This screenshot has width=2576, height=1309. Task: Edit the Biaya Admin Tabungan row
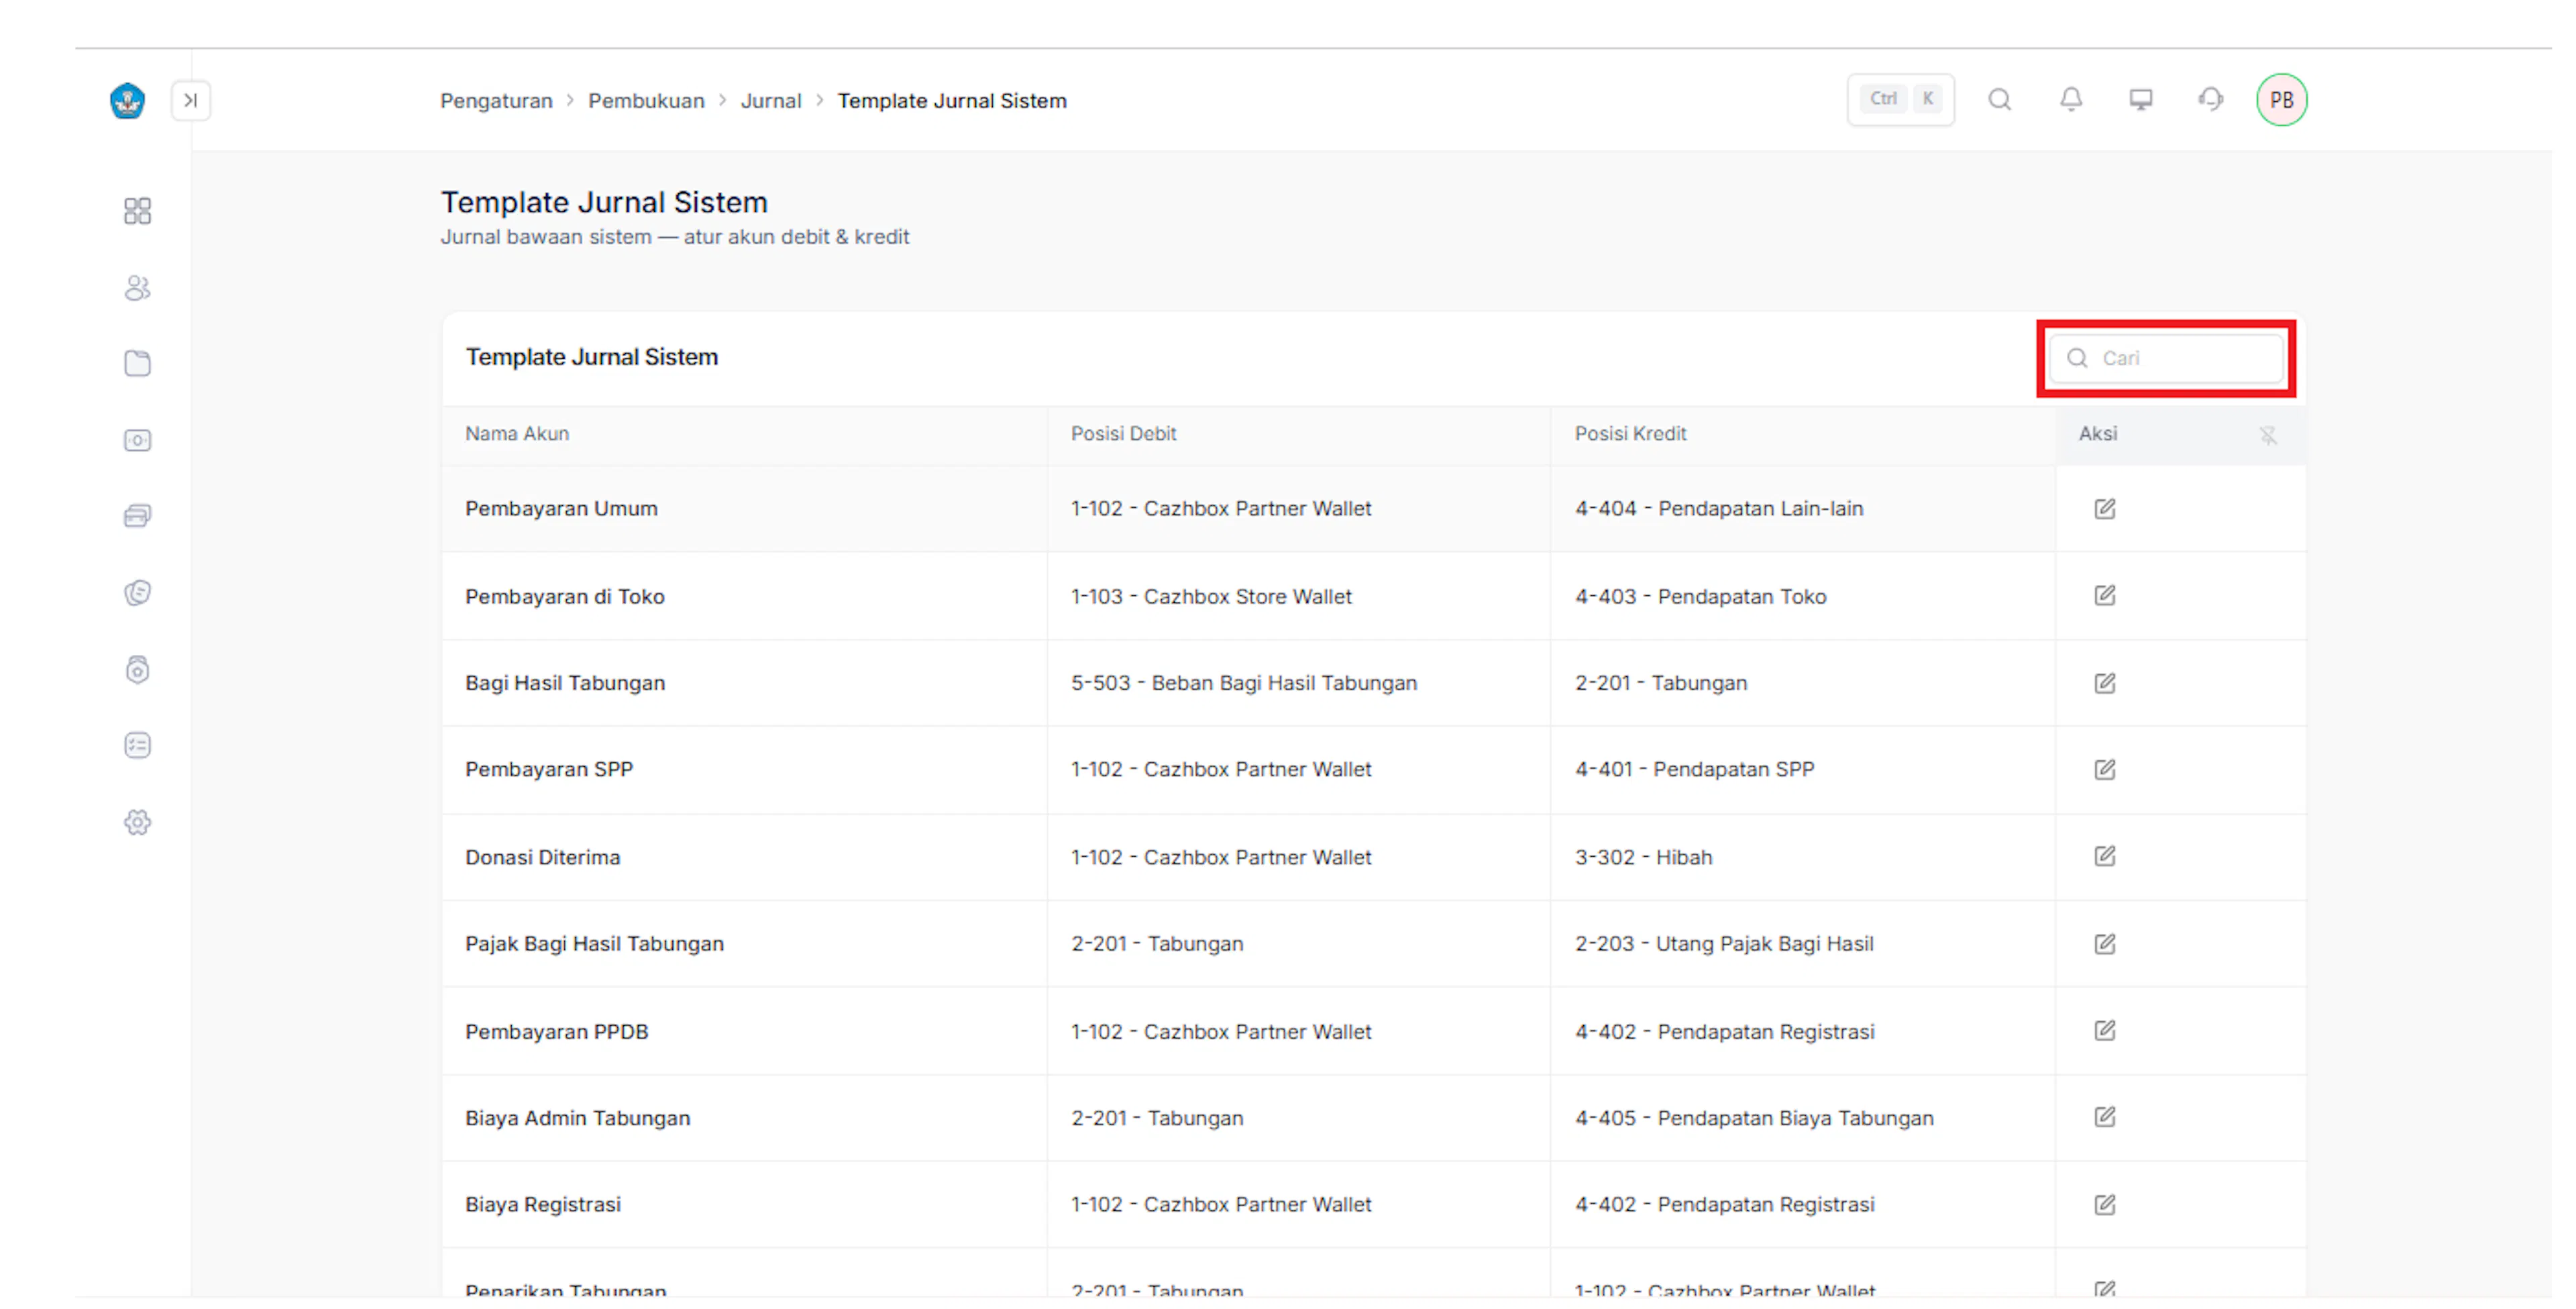(x=2105, y=1117)
